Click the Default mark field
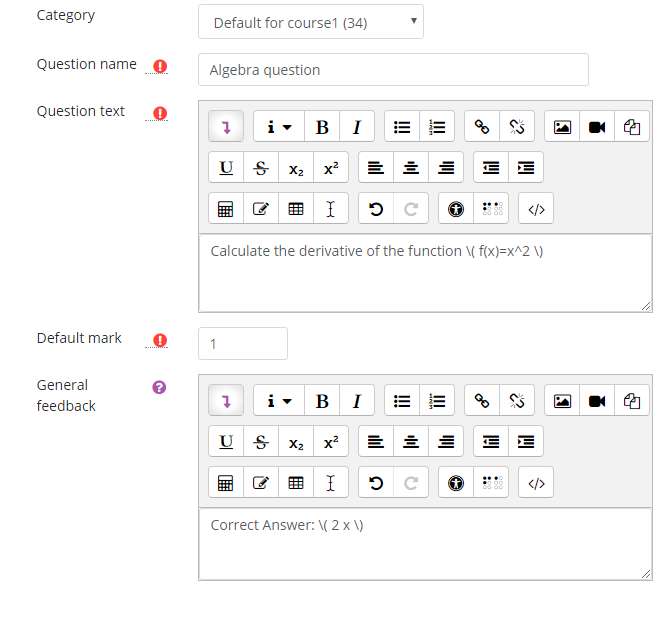The height and width of the screenshot is (621, 667). click(x=243, y=344)
